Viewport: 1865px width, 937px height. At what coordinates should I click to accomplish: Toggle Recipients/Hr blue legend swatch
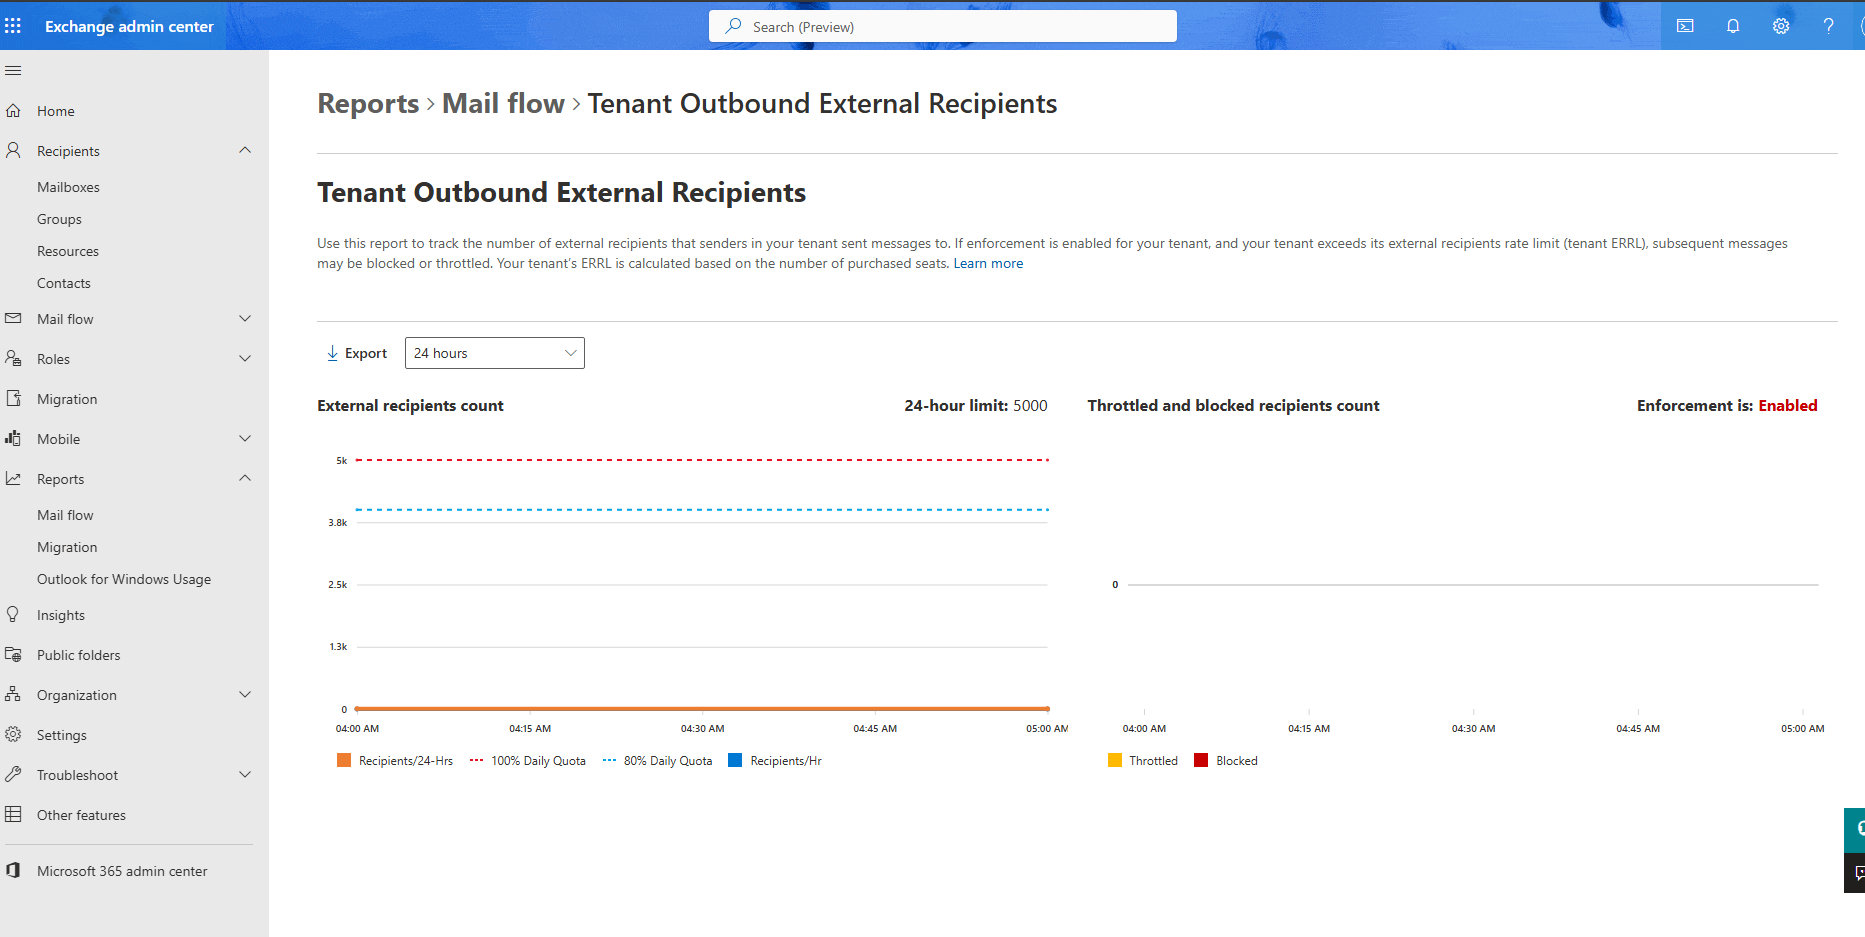tap(735, 760)
